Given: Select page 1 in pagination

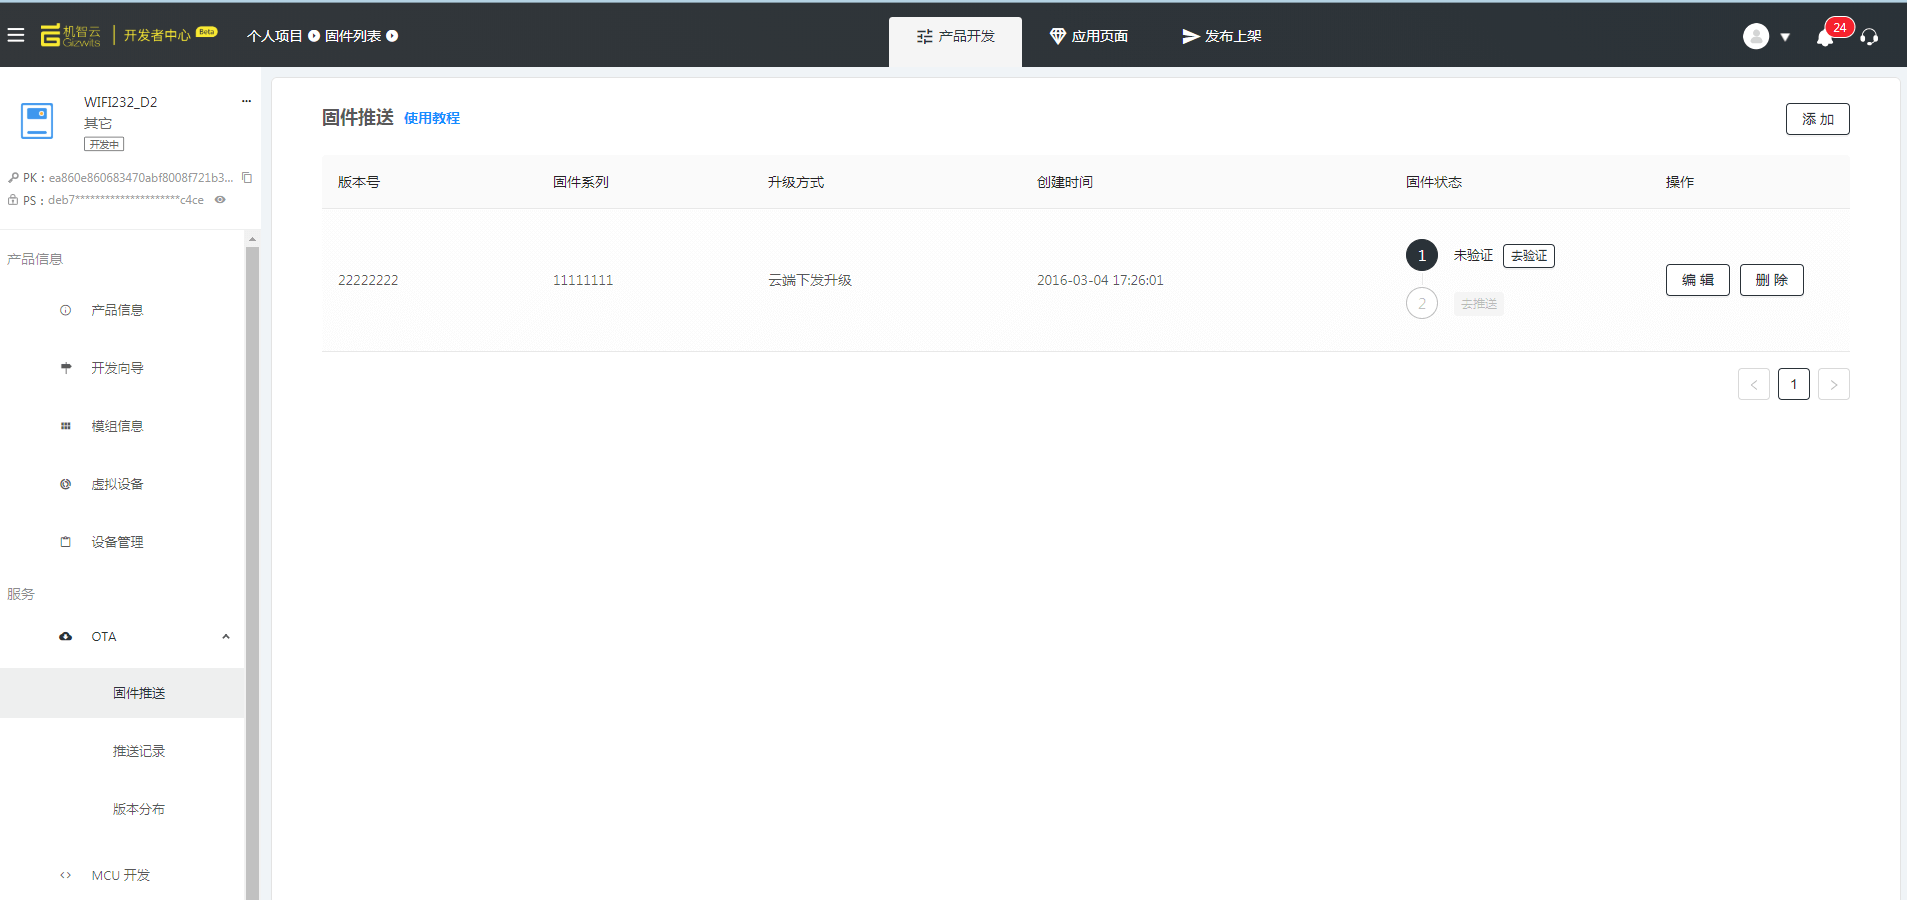Looking at the screenshot, I should [1794, 384].
